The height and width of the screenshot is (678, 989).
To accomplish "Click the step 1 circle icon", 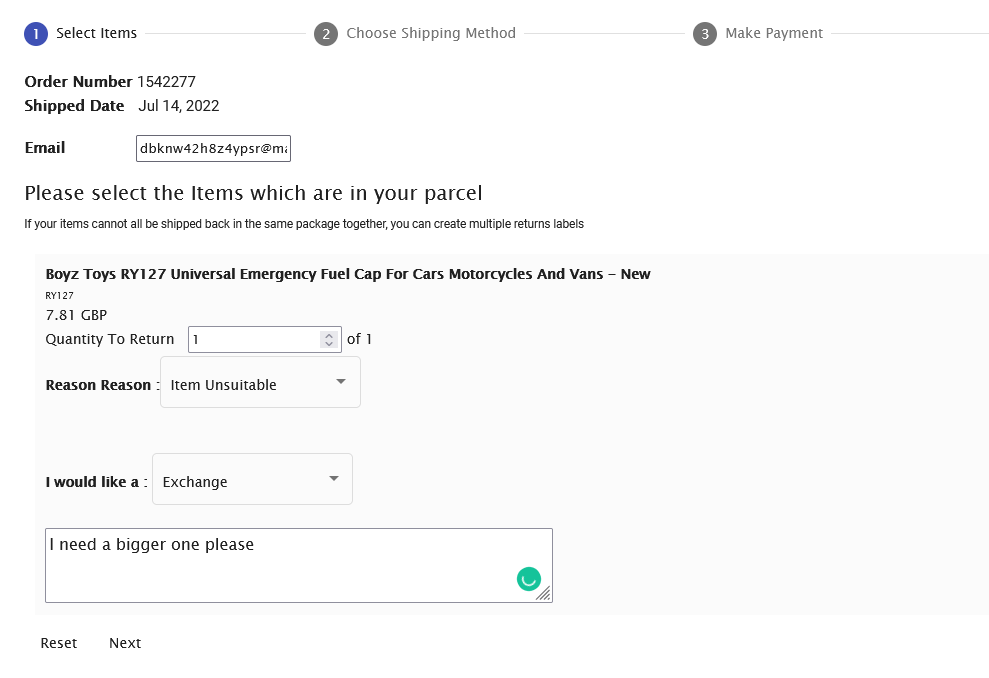I will [x=36, y=33].
